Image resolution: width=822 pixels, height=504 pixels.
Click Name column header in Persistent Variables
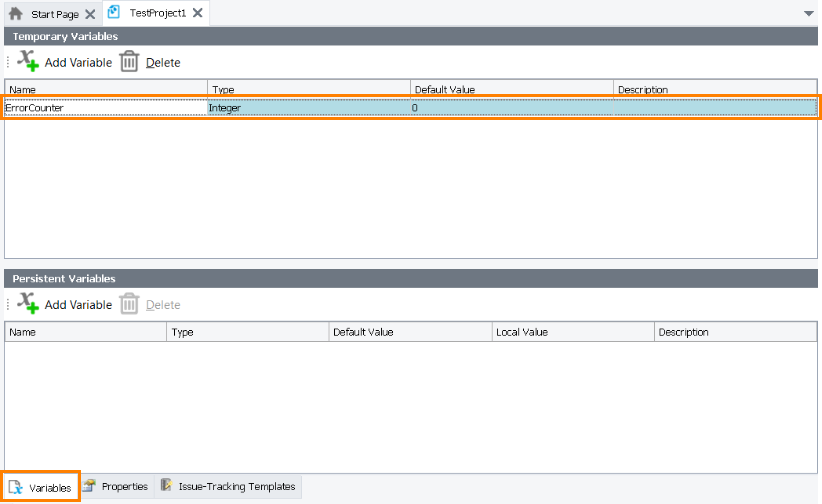point(86,332)
